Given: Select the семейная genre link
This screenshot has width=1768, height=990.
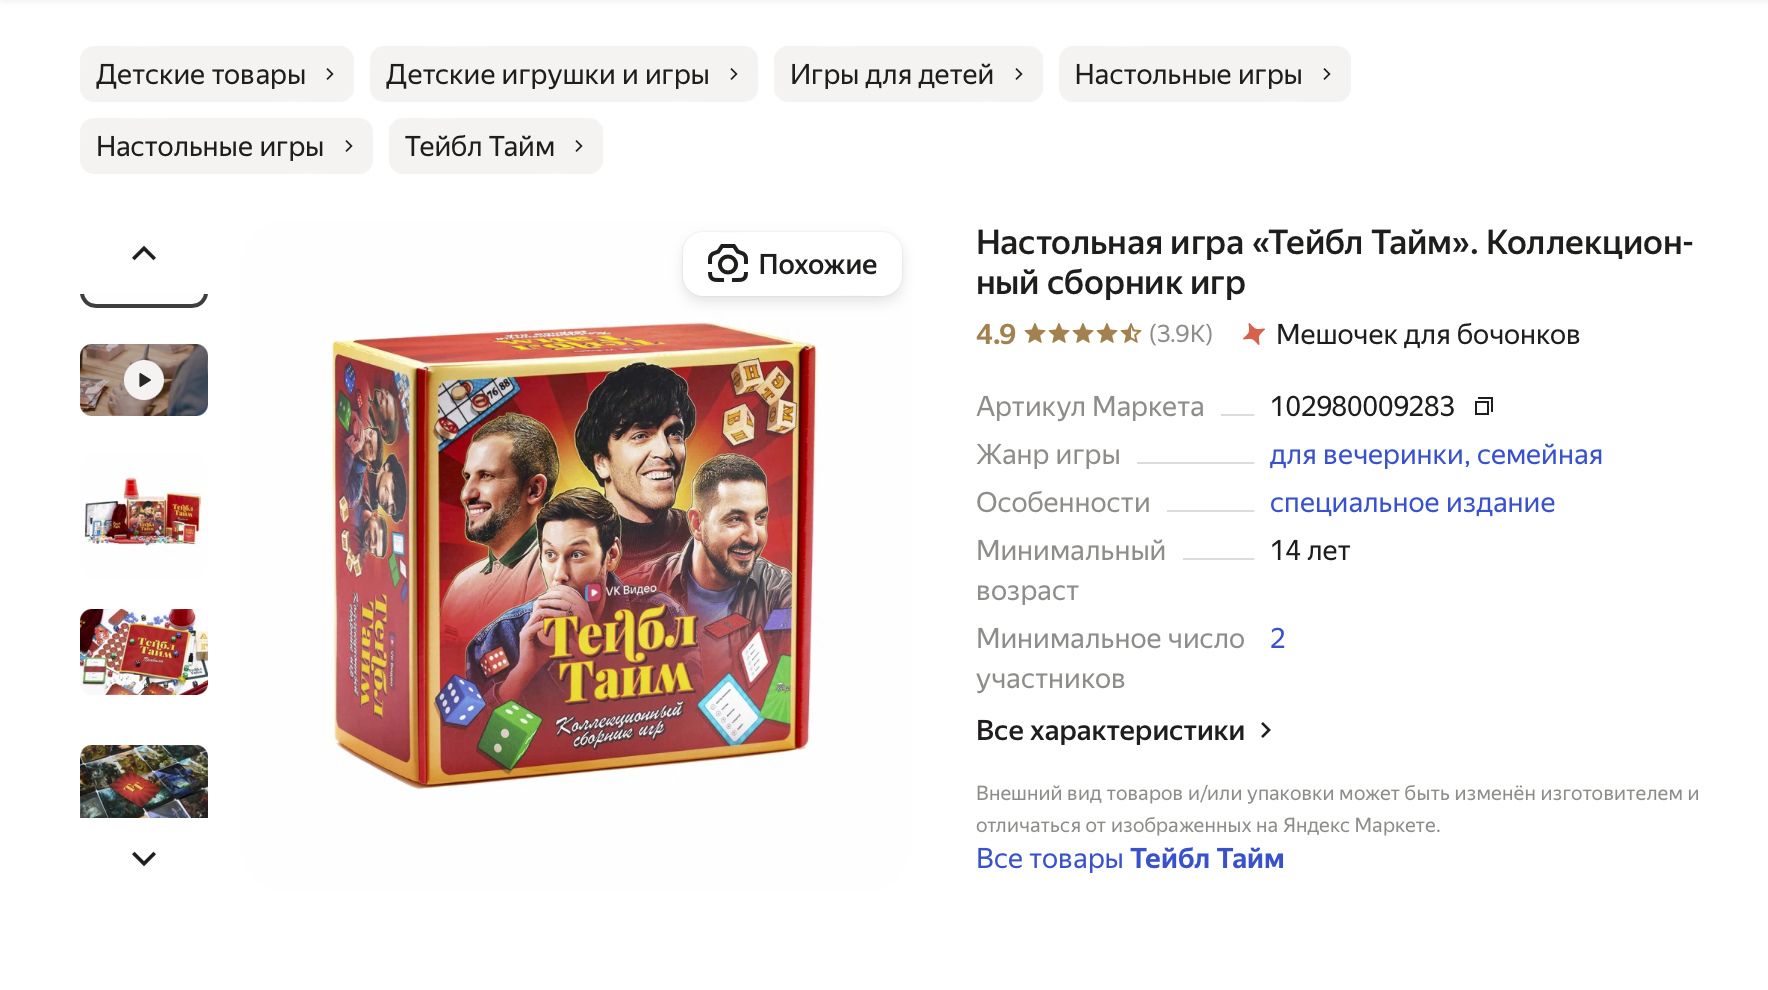Looking at the screenshot, I should pos(1538,454).
